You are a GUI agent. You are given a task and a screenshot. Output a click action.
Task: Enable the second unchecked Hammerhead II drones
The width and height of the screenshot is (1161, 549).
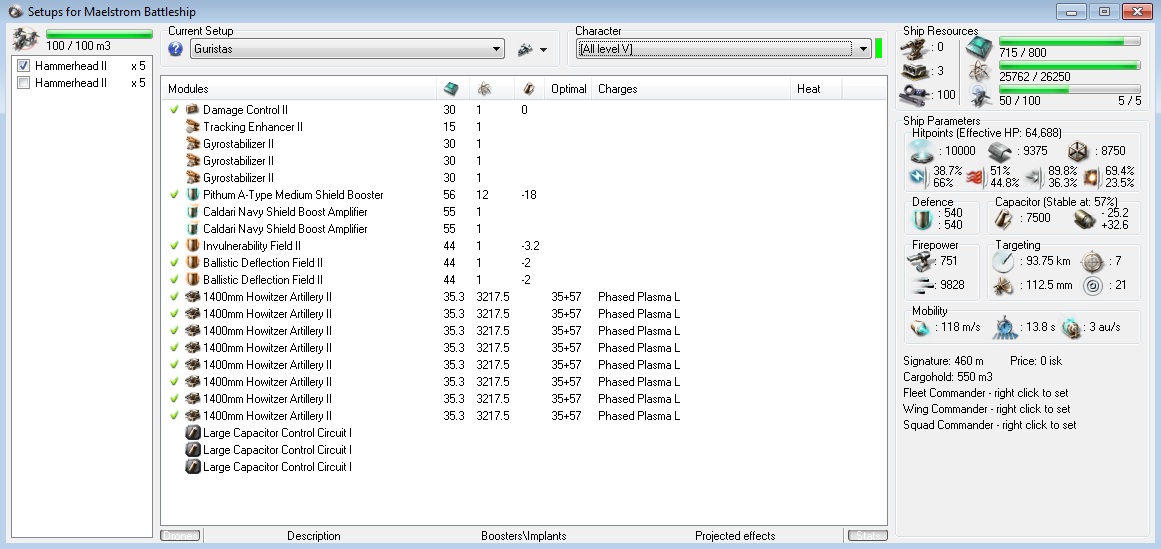click(23, 83)
